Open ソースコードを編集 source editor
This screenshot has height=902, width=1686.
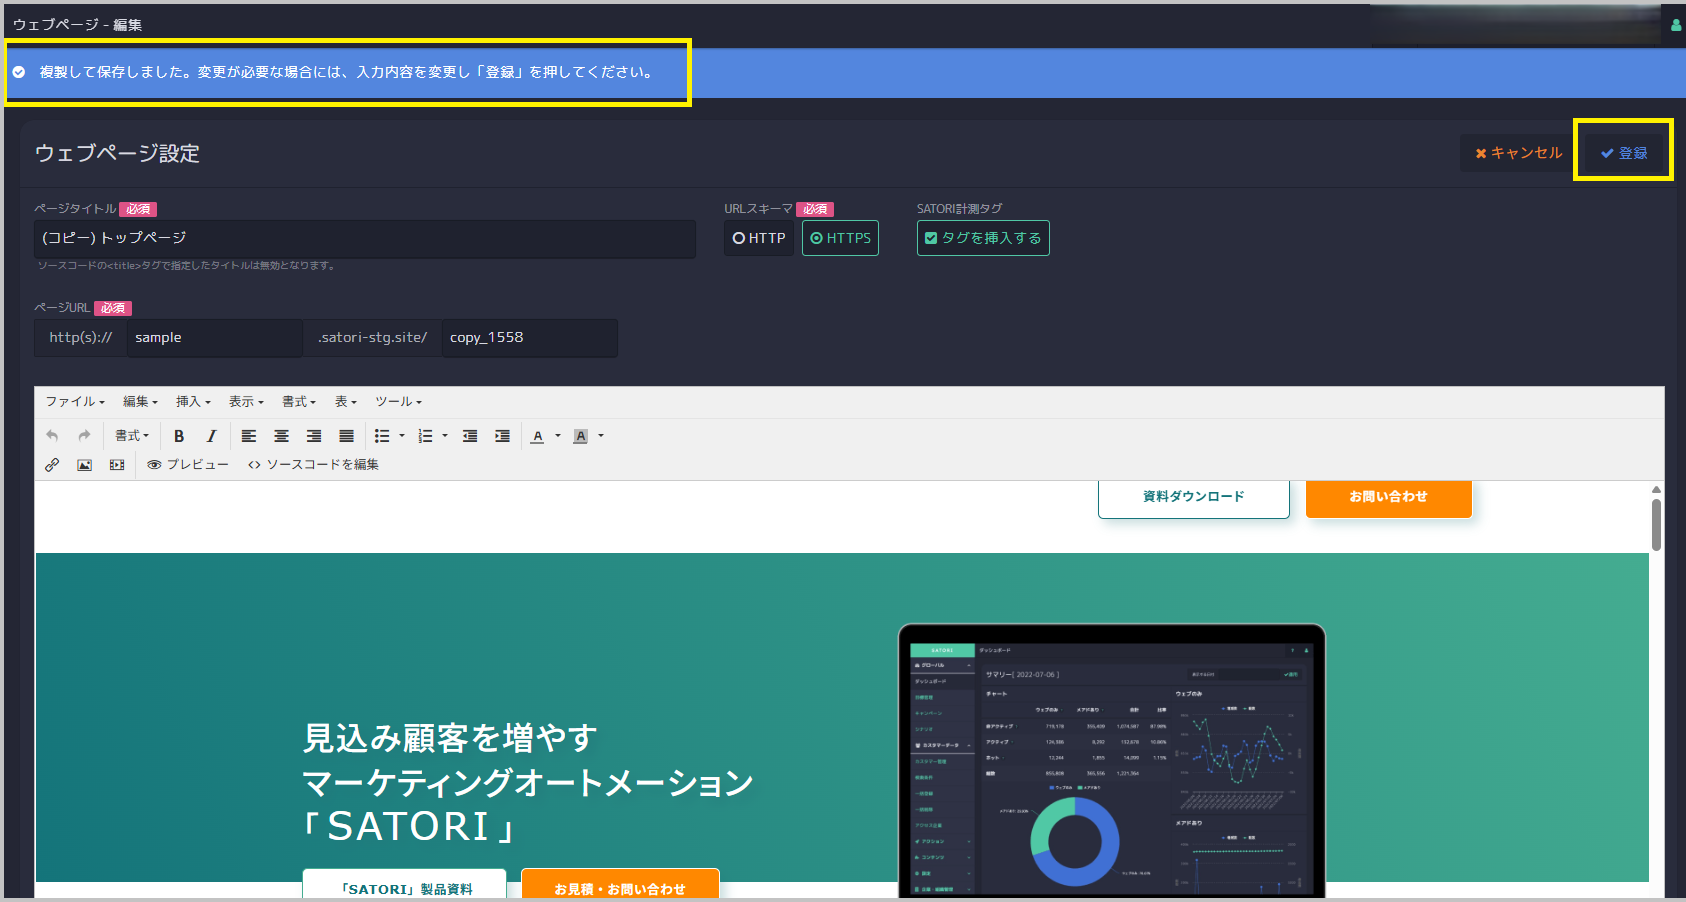[313, 465]
